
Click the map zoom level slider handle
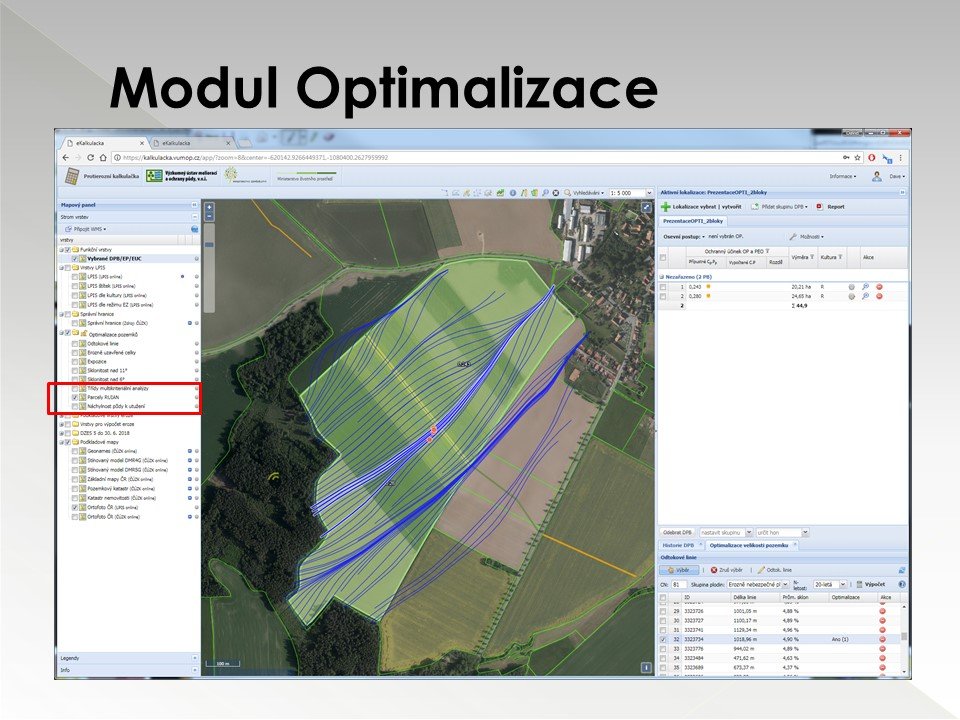(209, 243)
